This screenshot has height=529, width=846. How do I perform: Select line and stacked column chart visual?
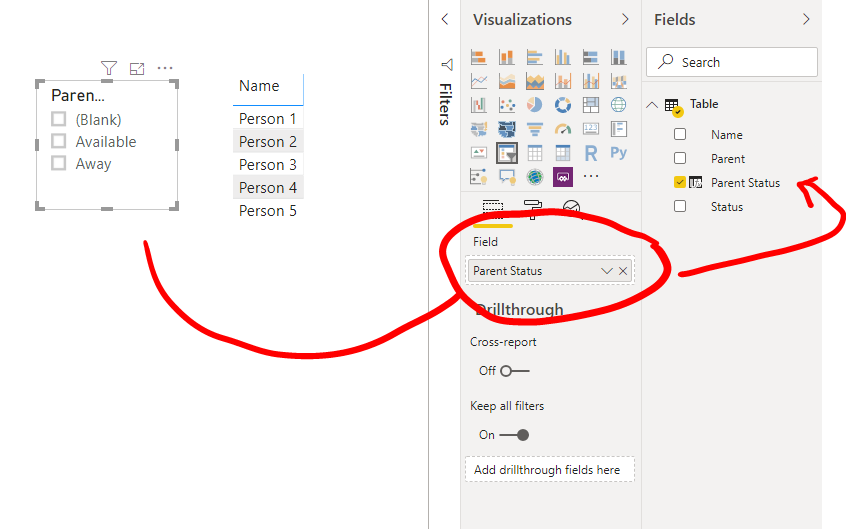click(x=563, y=81)
